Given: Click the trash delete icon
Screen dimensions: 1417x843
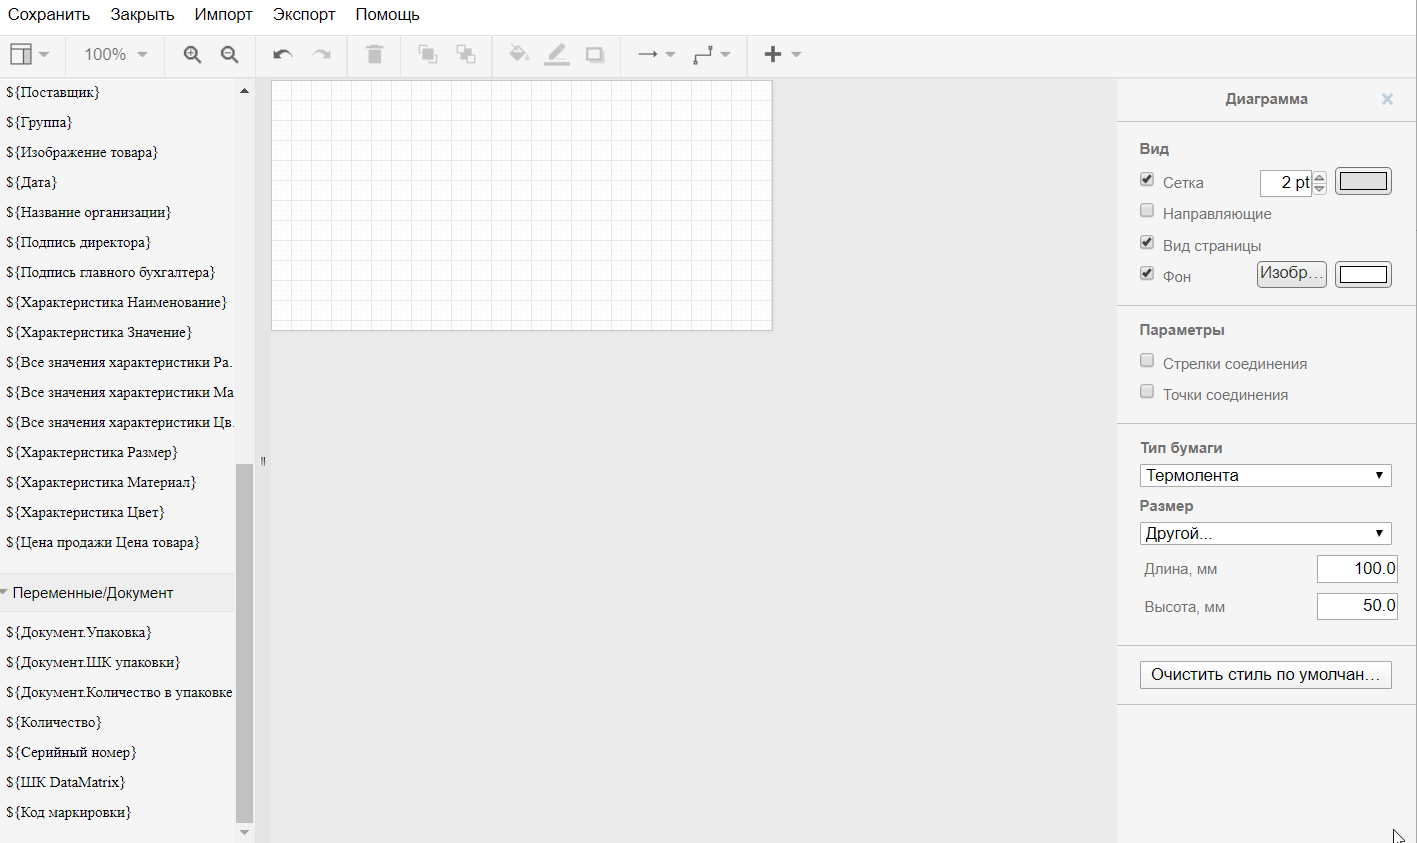Looking at the screenshot, I should (x=375, y=55).
